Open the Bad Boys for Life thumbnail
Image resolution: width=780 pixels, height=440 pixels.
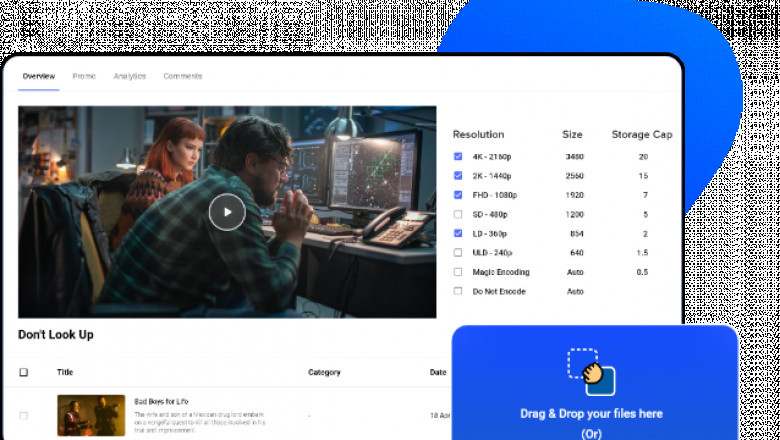[x=91, y=415]
